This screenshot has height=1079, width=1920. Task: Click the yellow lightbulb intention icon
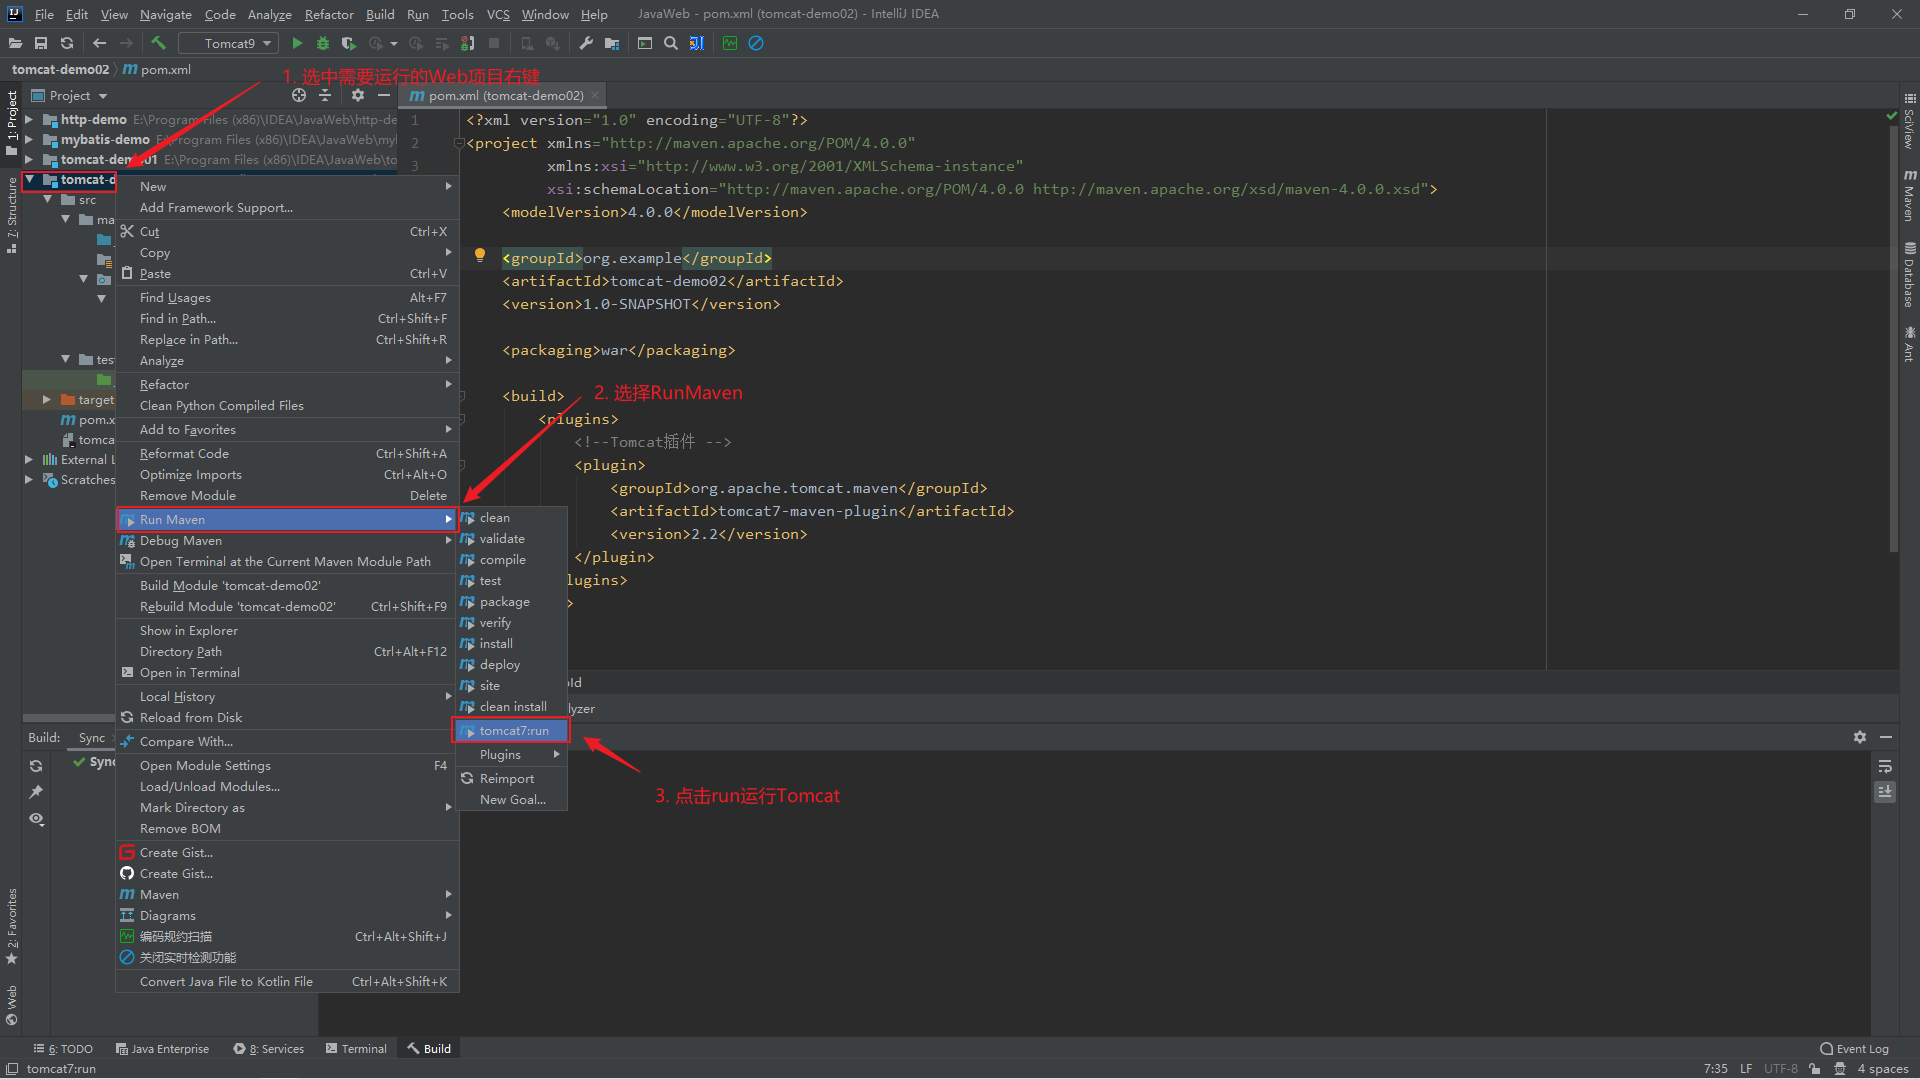point(480,255)
